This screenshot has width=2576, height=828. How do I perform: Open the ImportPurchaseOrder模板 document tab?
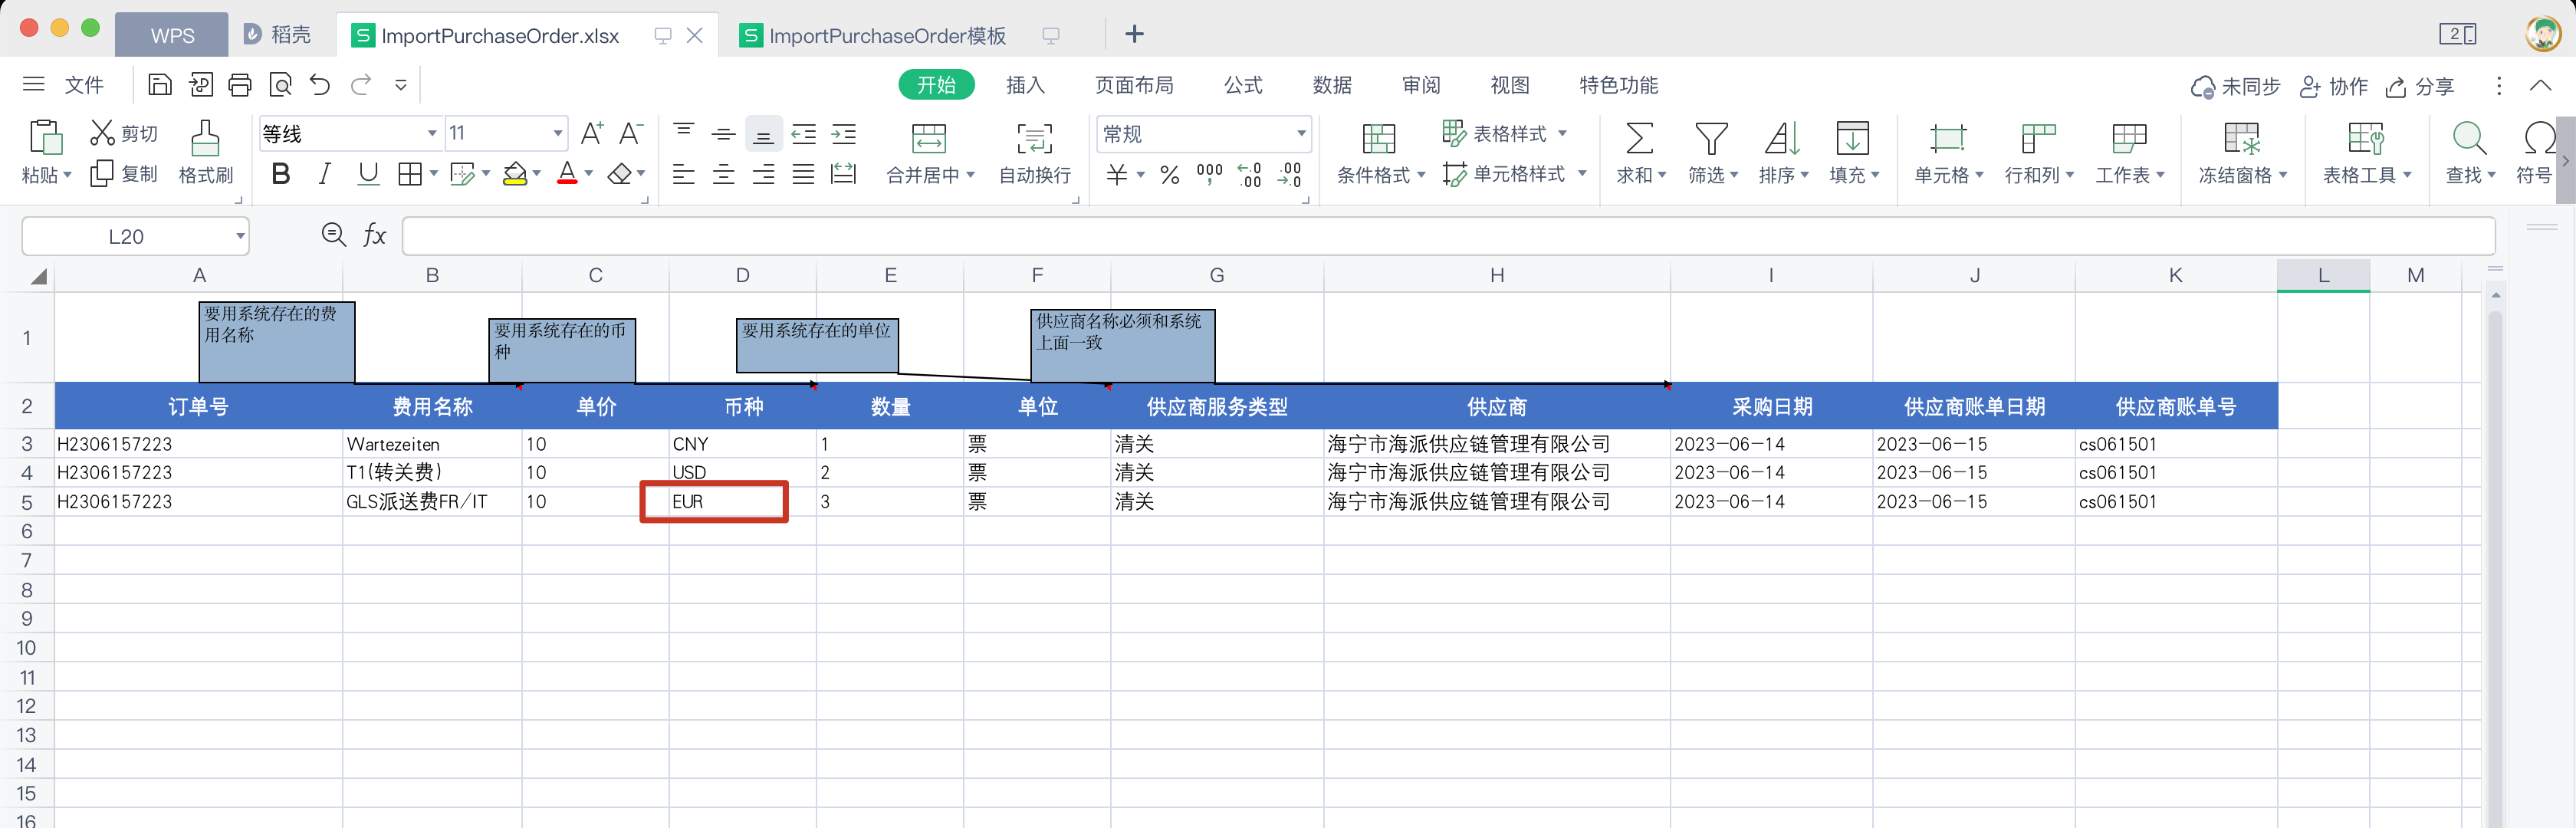tap(886, 36)
